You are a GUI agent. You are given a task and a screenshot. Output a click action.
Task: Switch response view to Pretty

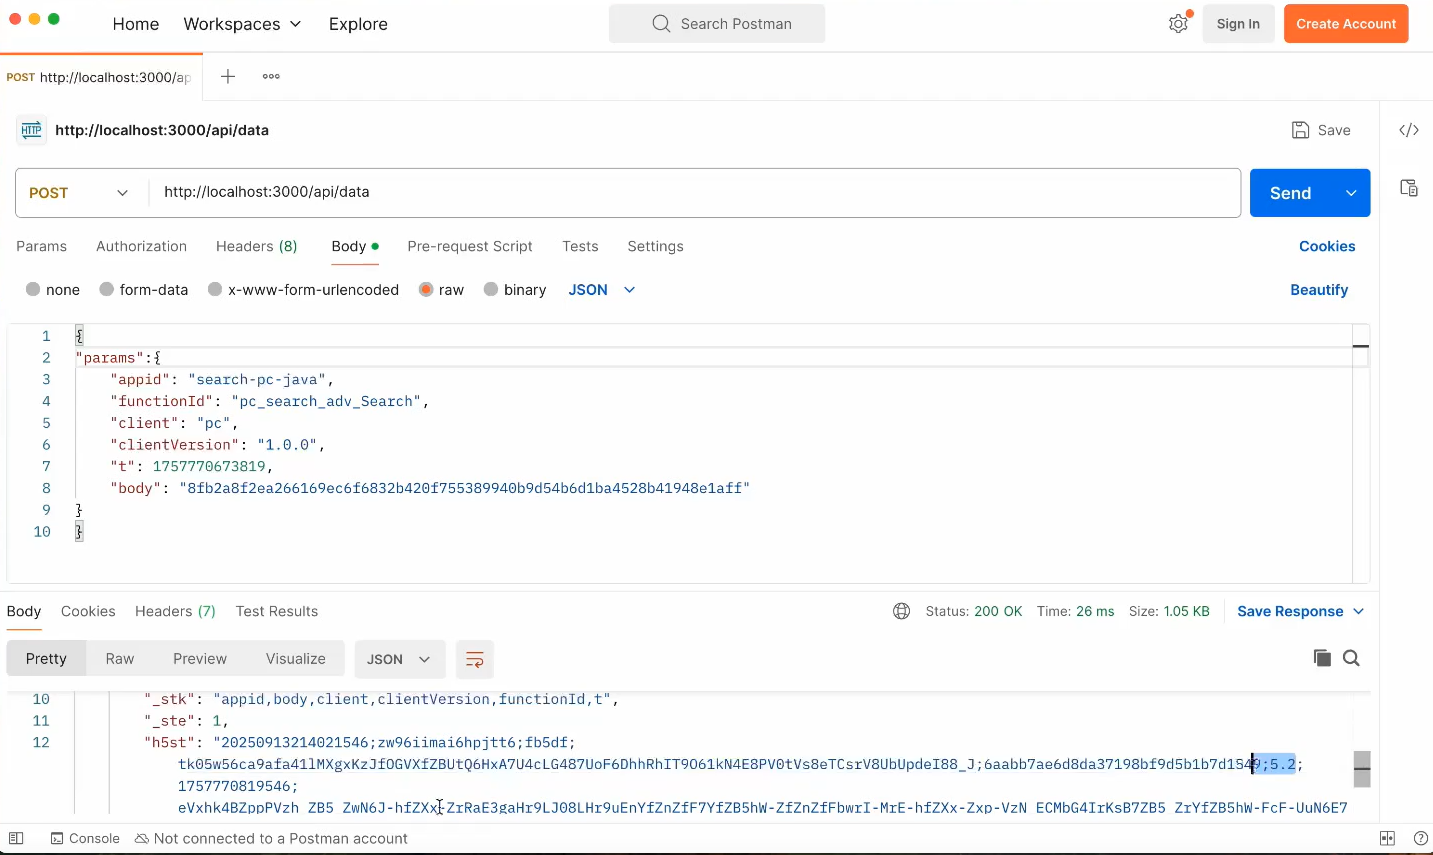pyautogui.click(x=46, y=659)
